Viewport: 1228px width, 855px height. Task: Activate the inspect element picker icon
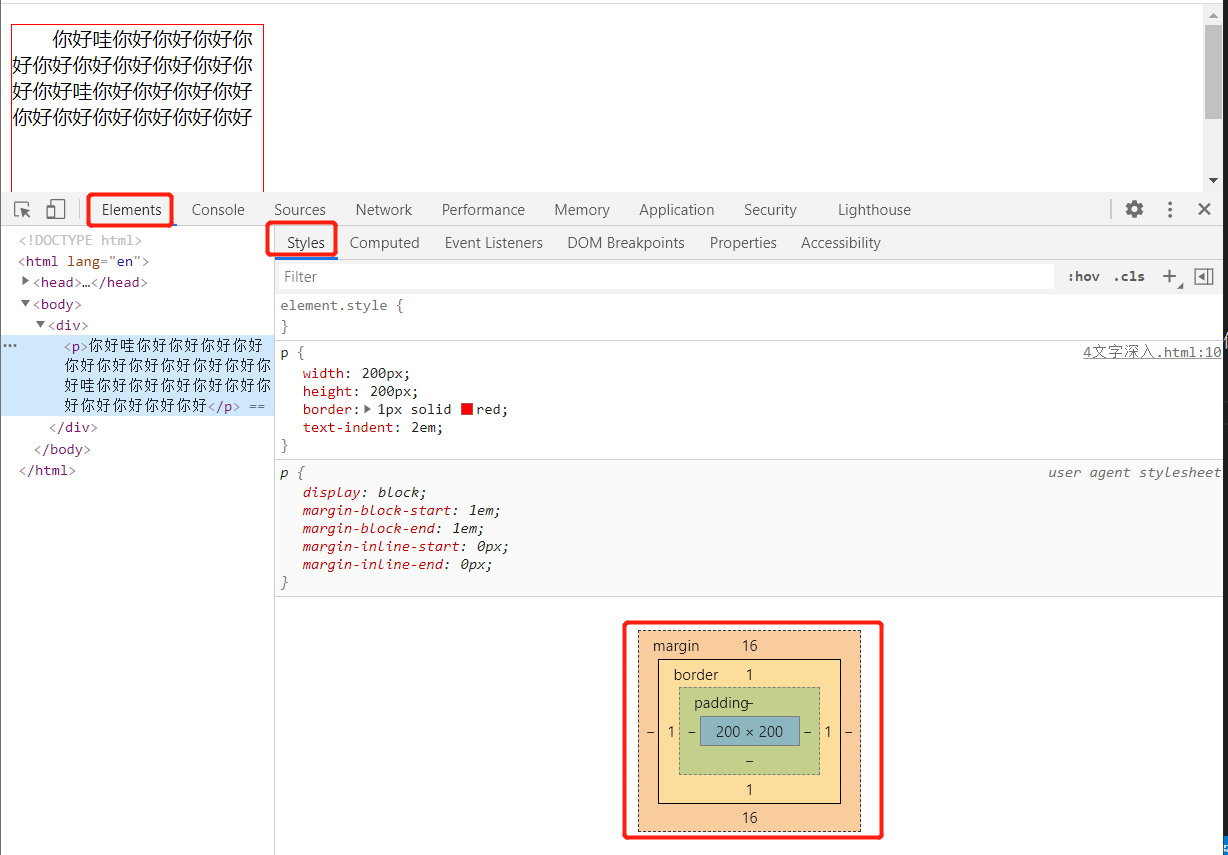point(23,210)
